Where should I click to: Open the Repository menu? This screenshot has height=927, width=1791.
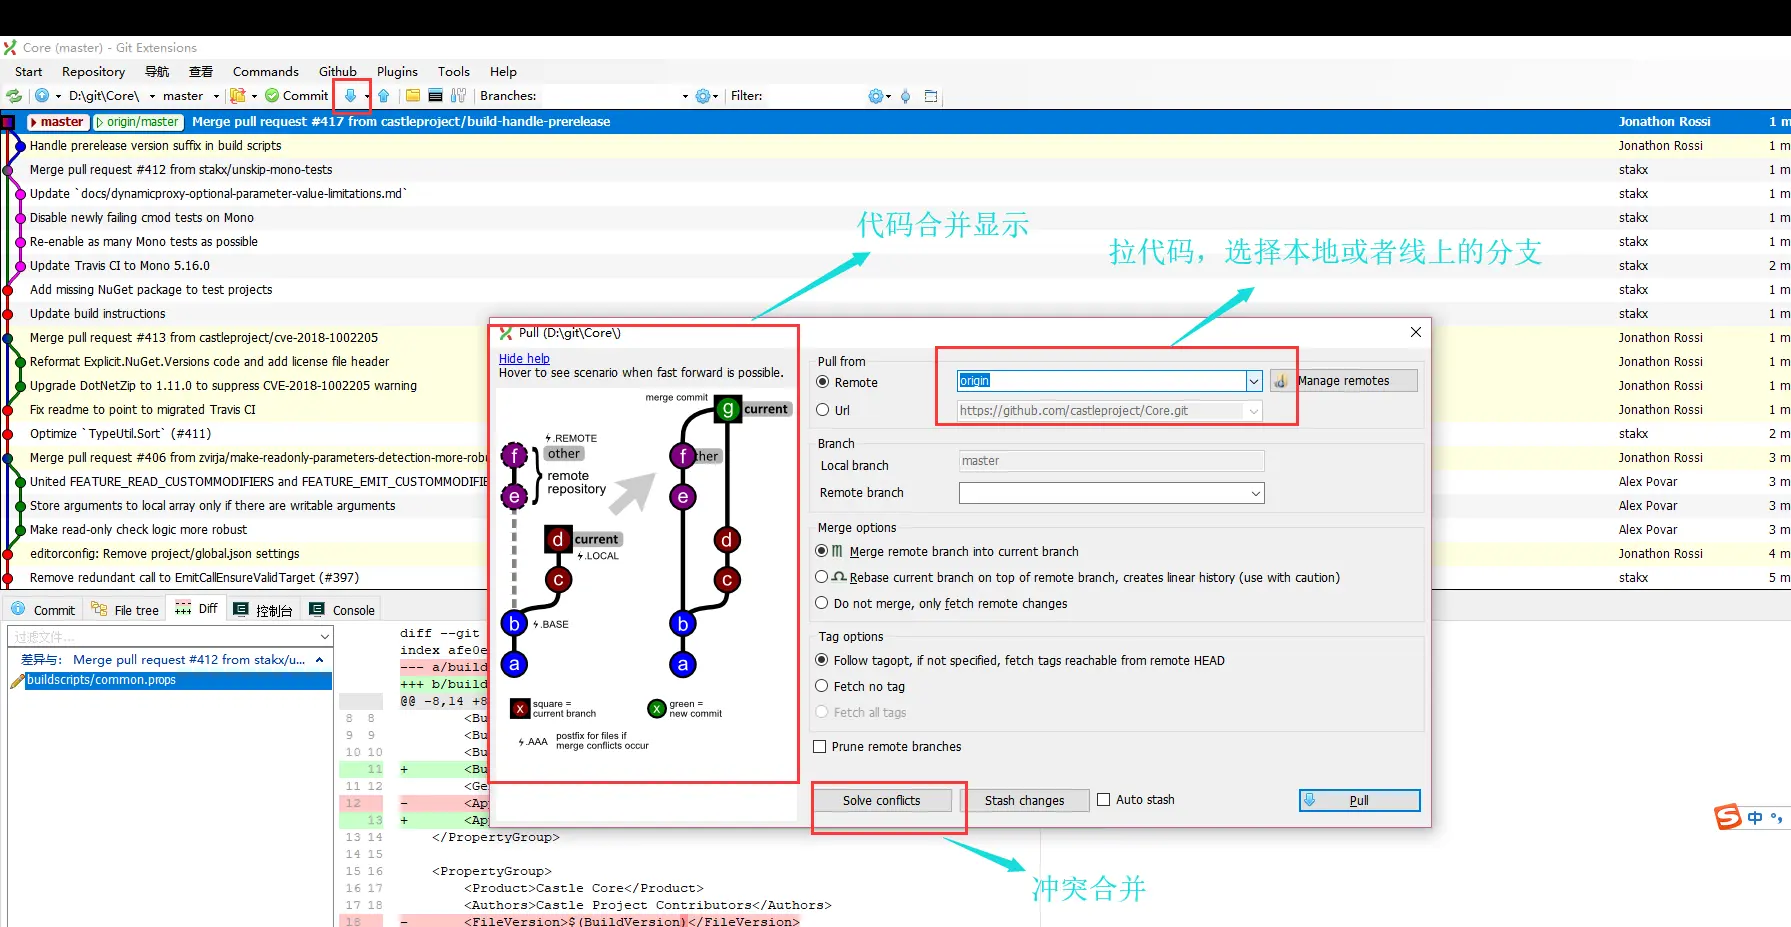[94, 72]
